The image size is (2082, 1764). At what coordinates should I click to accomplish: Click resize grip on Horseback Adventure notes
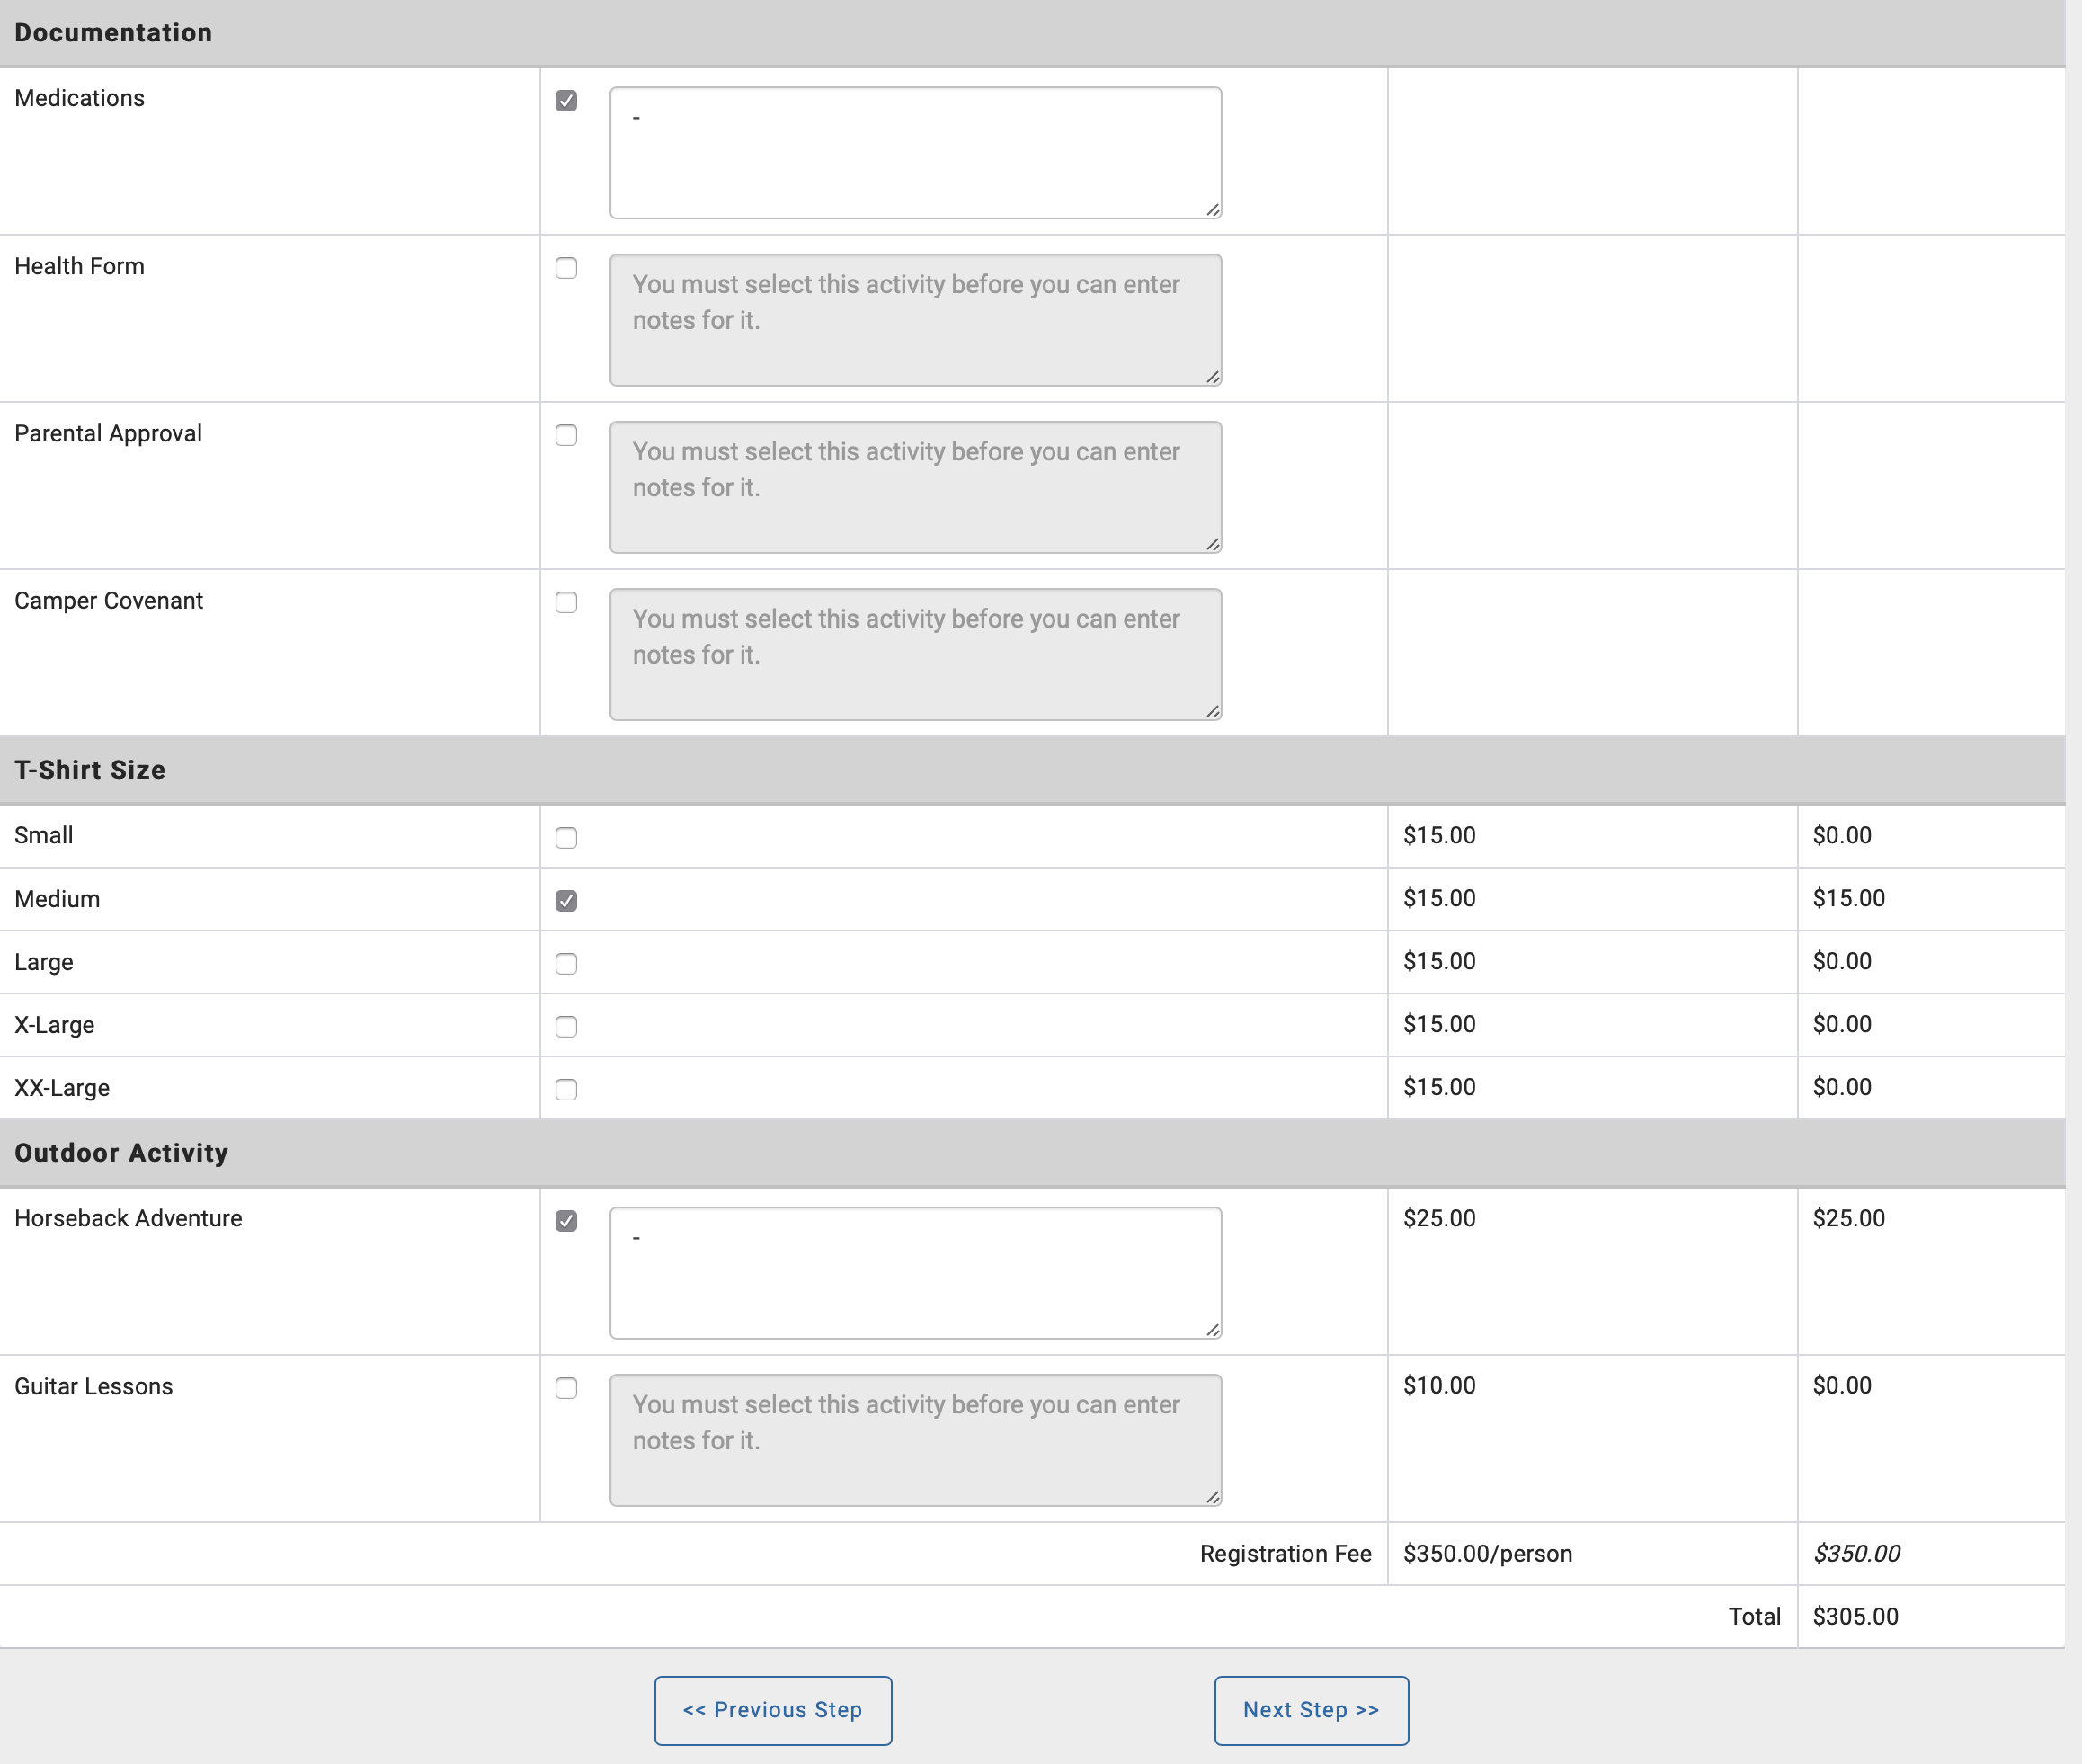(1212, 1330)
